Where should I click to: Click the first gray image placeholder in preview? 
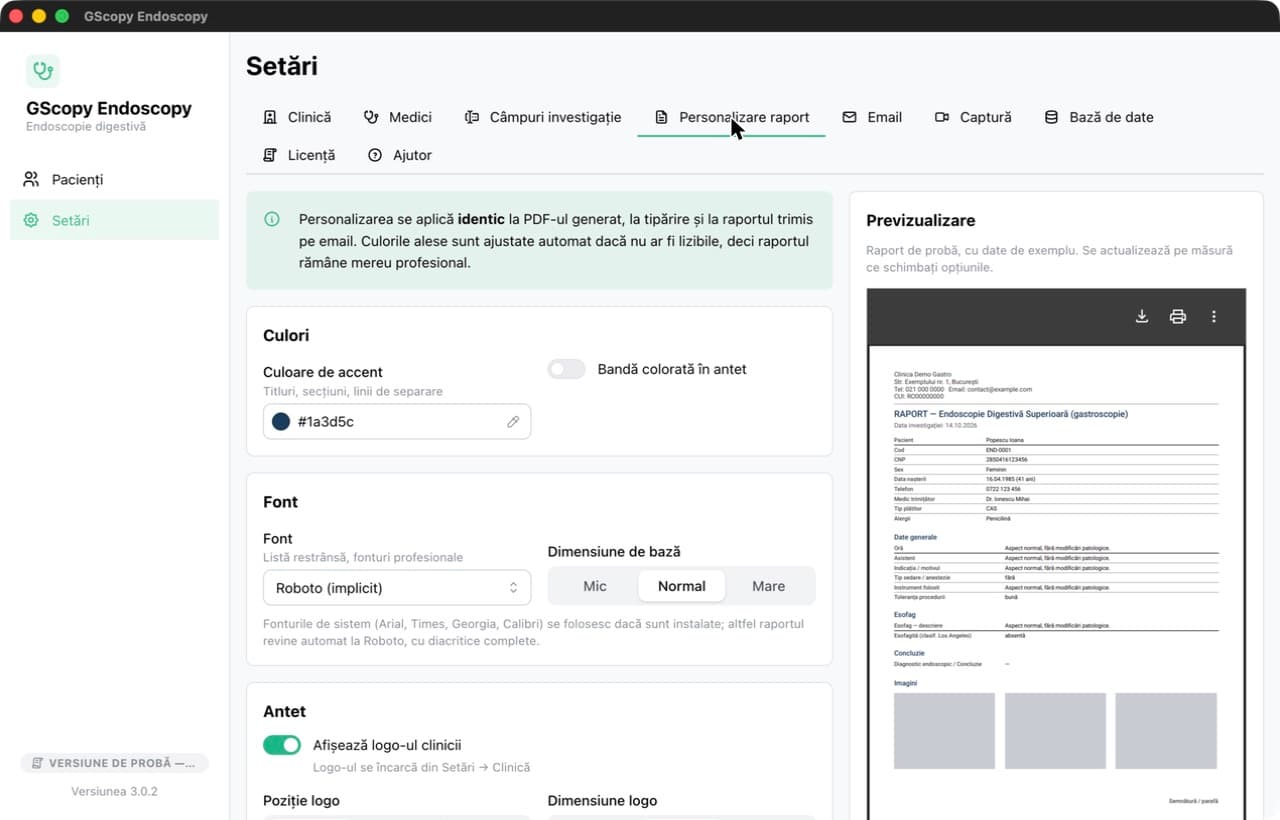pos(944,731)
